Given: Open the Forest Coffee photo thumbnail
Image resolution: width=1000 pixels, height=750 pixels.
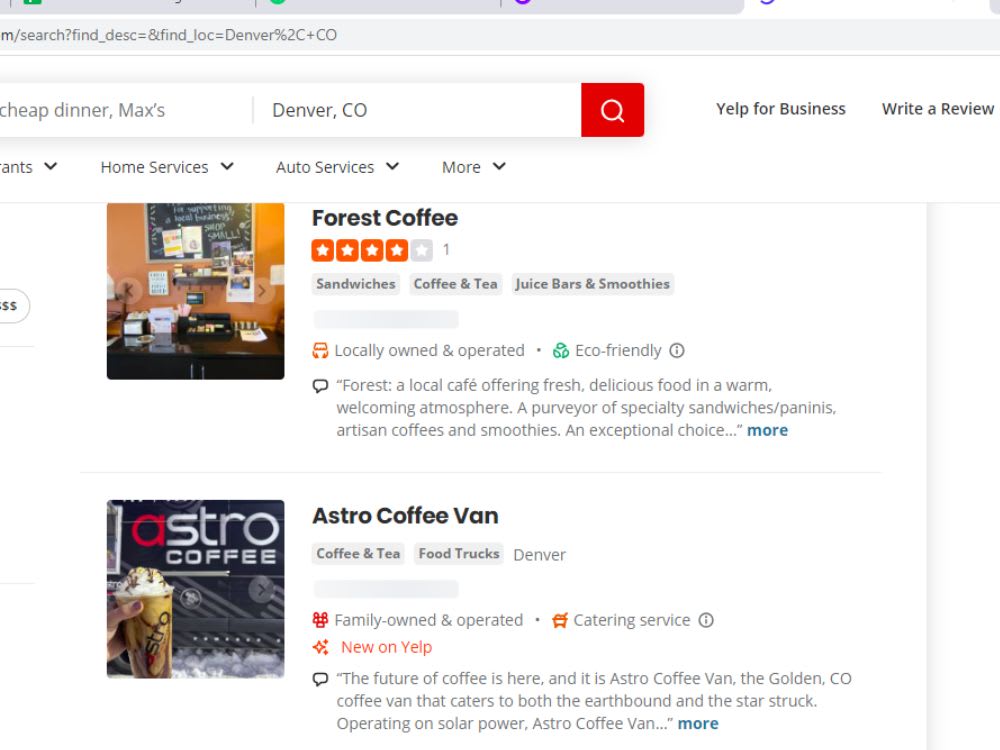Looking at the screenshot, I should click(x=196, y=291).
